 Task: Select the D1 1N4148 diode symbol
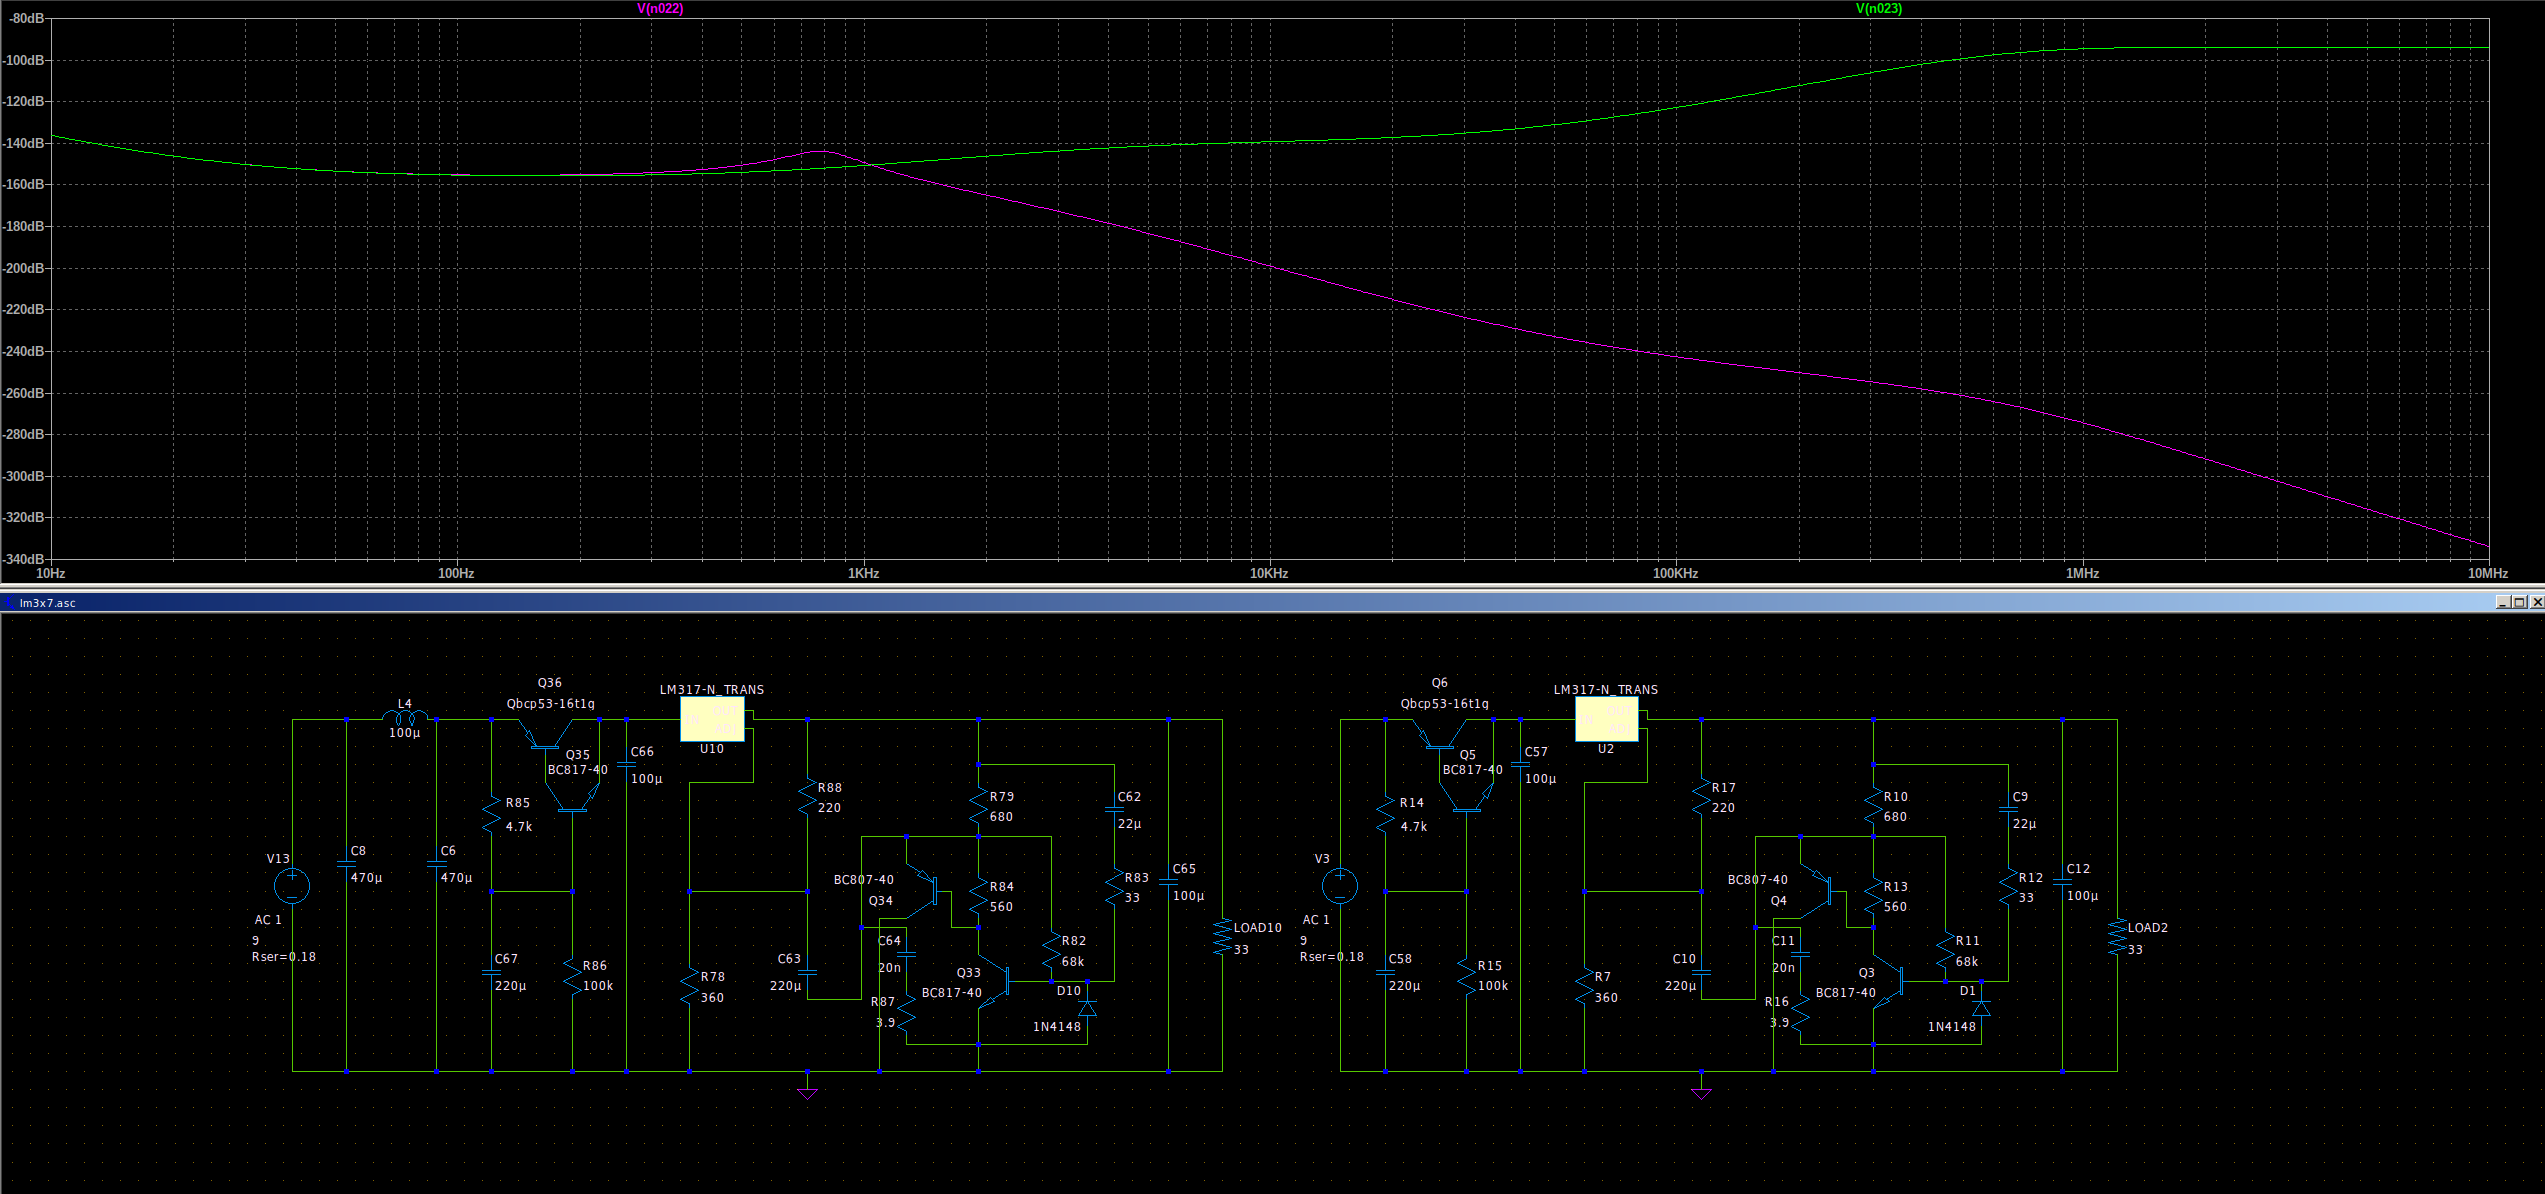tap(1981, 1008)
